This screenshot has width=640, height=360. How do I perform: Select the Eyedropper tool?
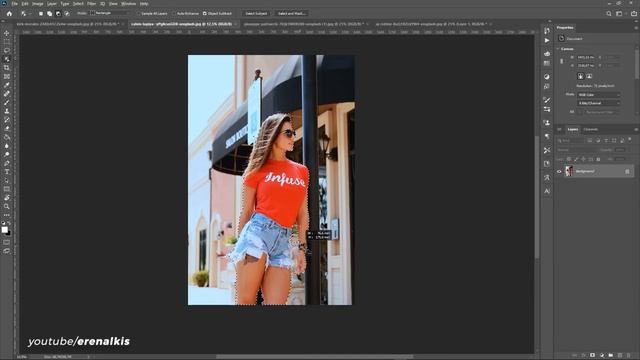[x=7, y=85]
